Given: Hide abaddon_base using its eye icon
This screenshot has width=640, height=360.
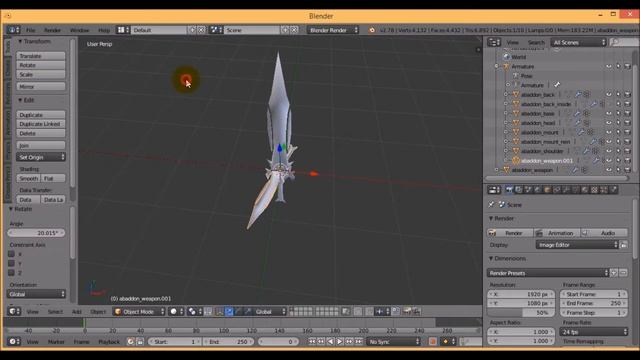Looking at the screenshot, I should [609, 113].
